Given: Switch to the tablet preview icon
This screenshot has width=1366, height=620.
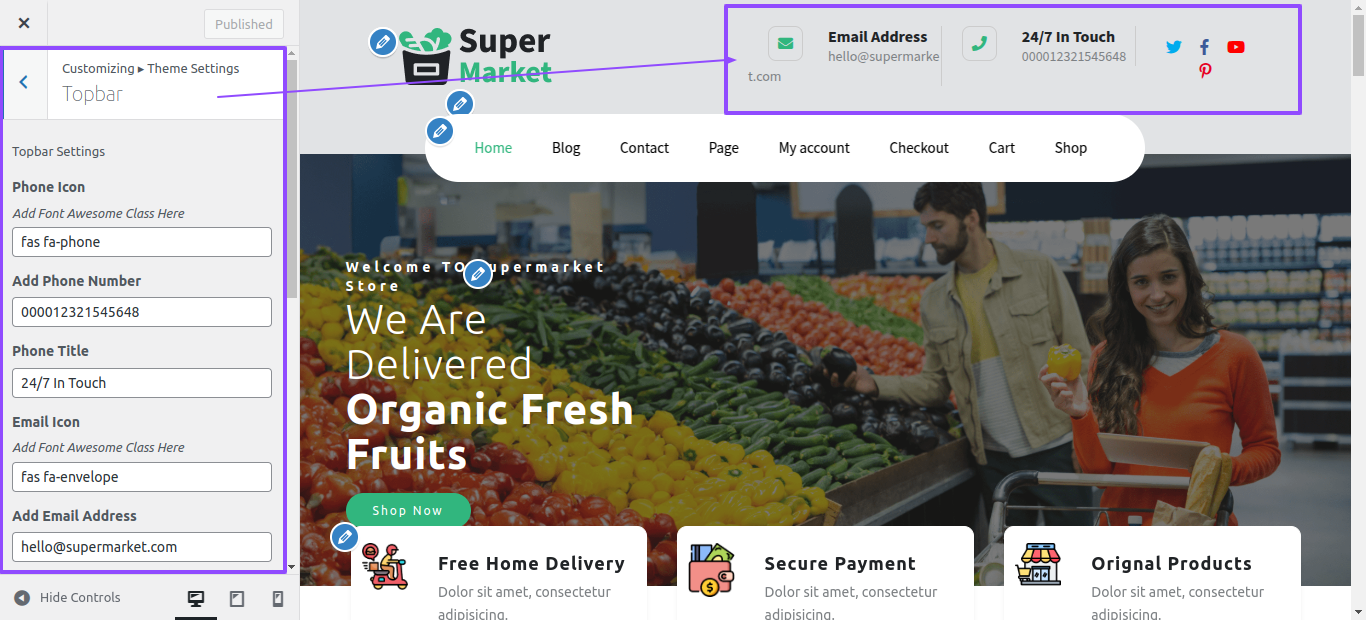Looking at the screenshot, I should click(237, 598).
